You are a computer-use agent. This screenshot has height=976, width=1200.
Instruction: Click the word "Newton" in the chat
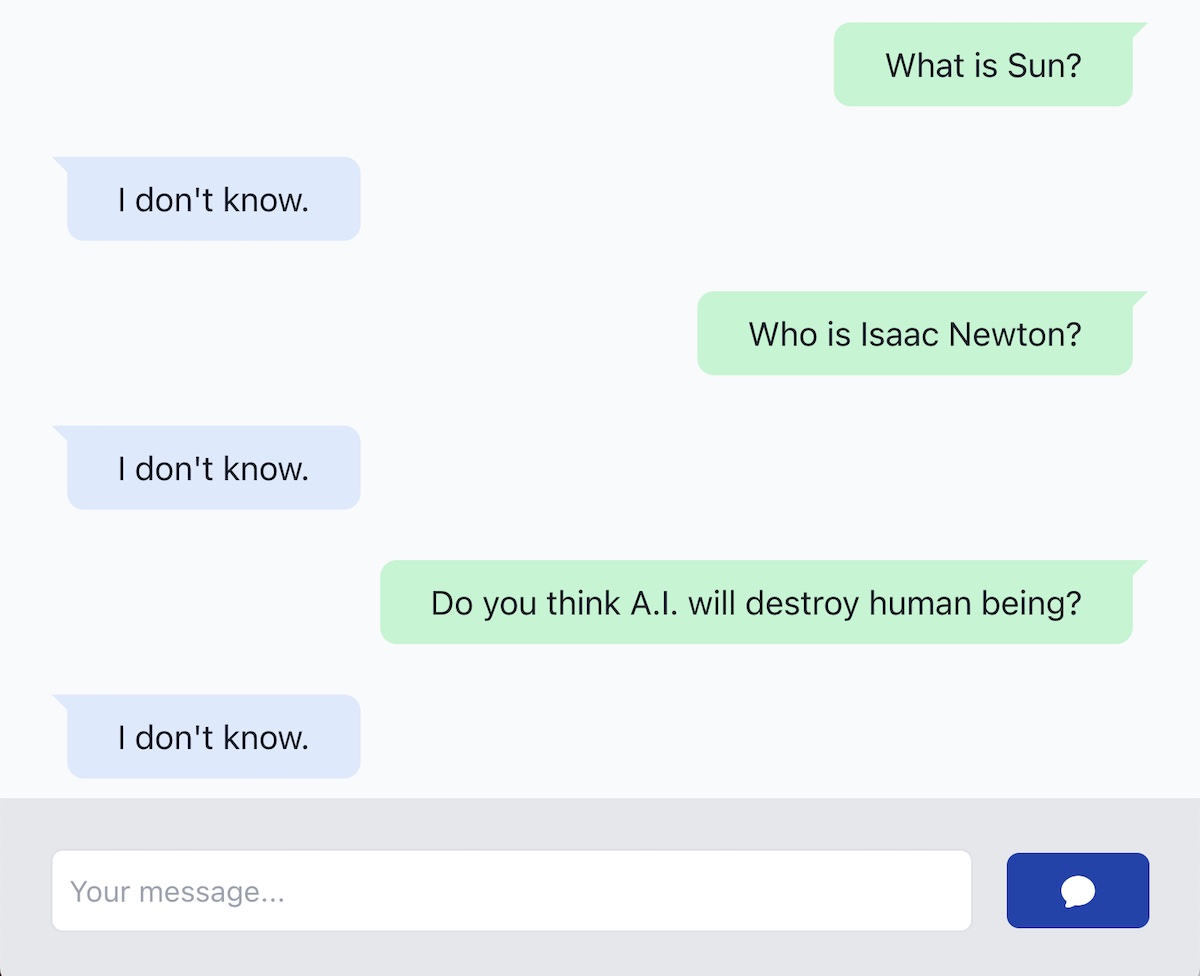pyautogui.click(x=1014, y=334)
